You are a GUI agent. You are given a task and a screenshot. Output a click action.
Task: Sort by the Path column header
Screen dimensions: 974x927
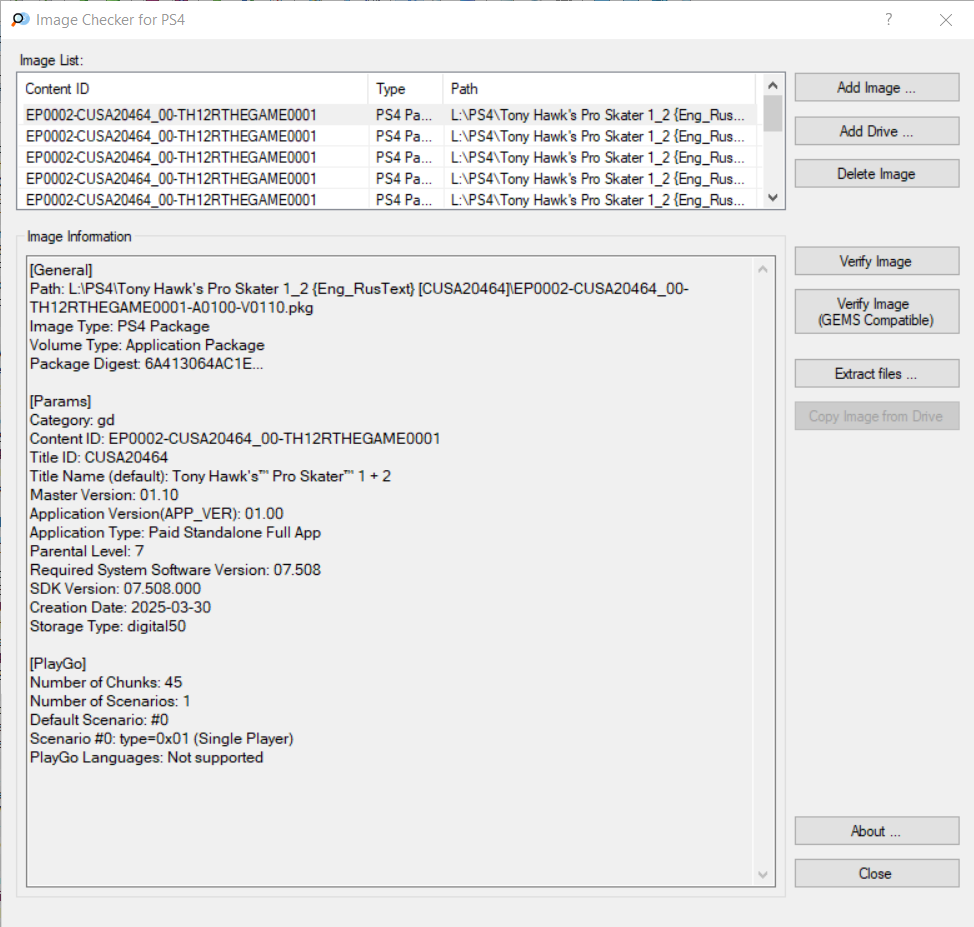click(599, 89)
